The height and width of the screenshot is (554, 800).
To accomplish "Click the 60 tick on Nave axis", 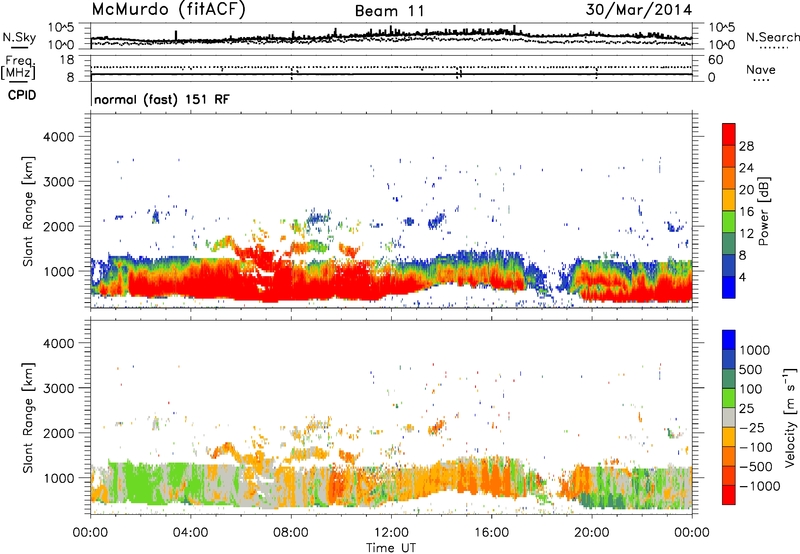I will click(x=716, y=60).
